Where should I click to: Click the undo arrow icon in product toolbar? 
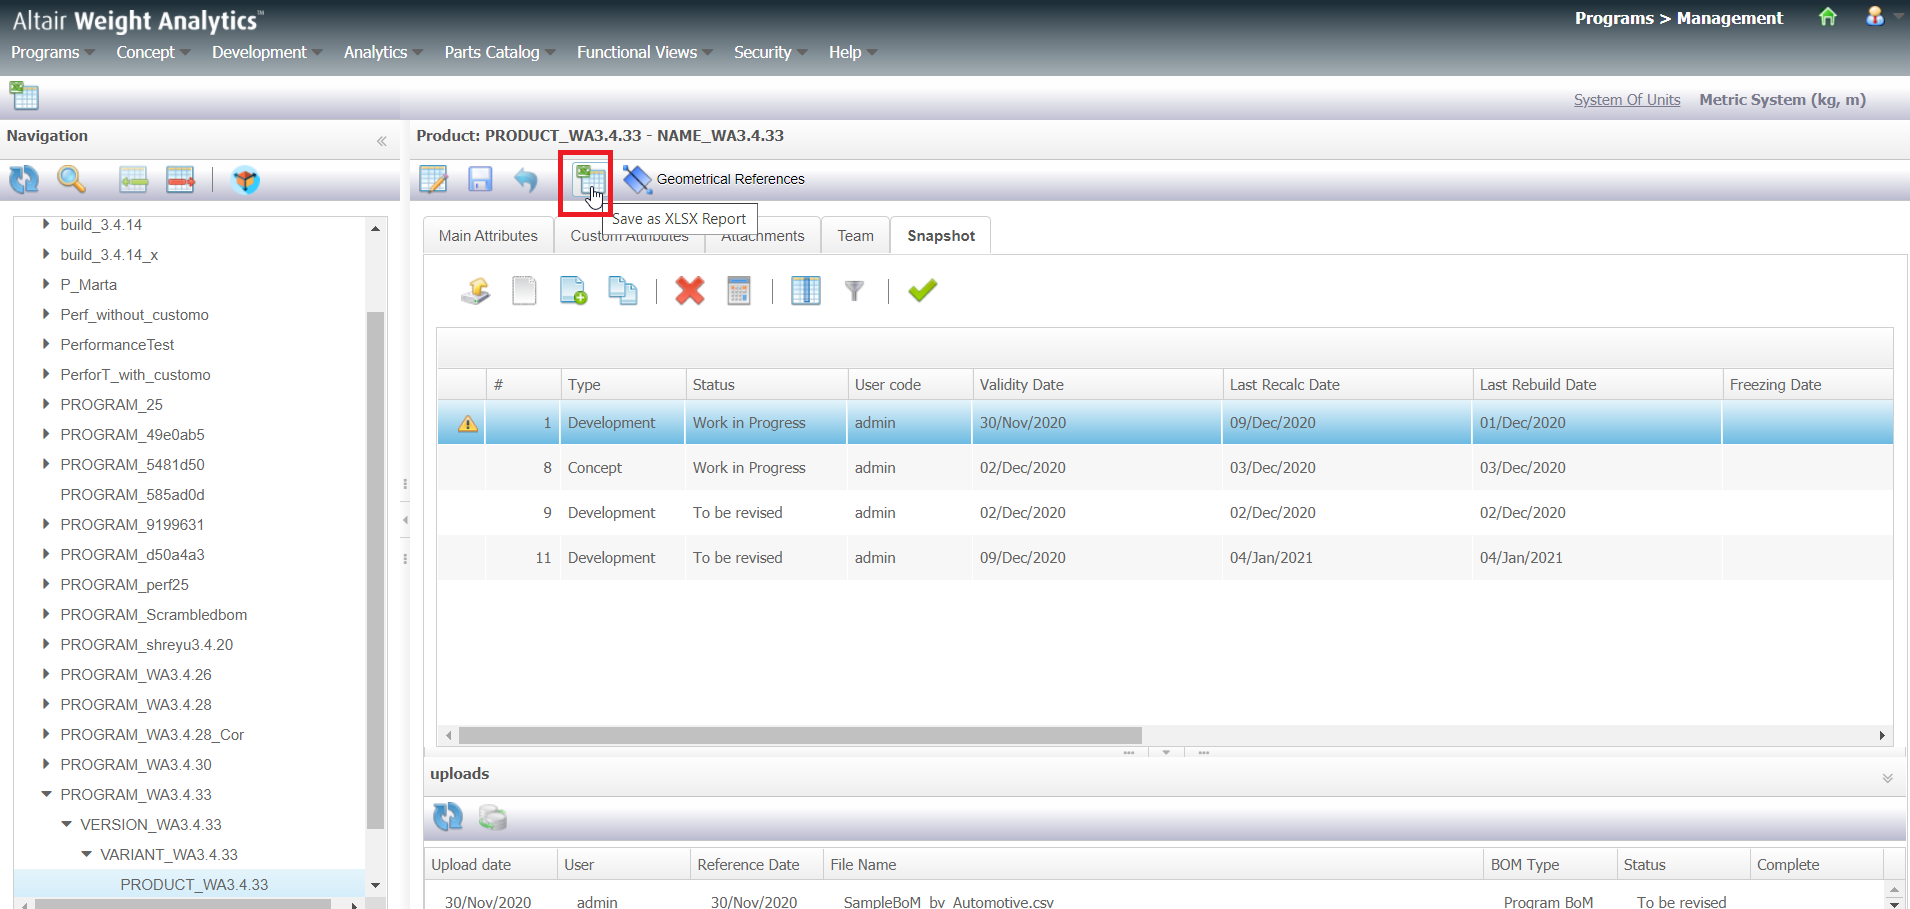click(526, 180)
